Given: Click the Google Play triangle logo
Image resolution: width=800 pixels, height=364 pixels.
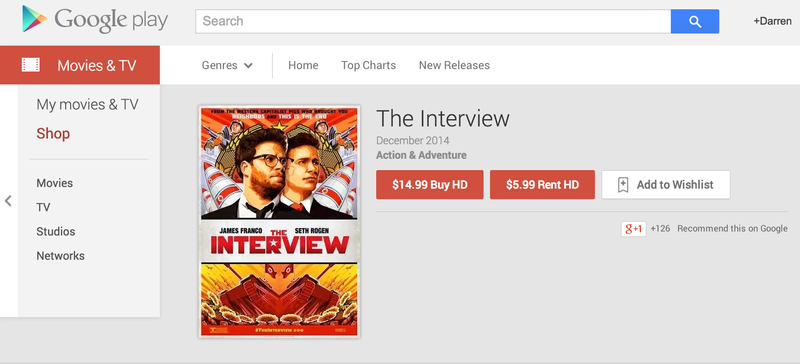Looking at the screenshot, I should (x=34, y=19).
